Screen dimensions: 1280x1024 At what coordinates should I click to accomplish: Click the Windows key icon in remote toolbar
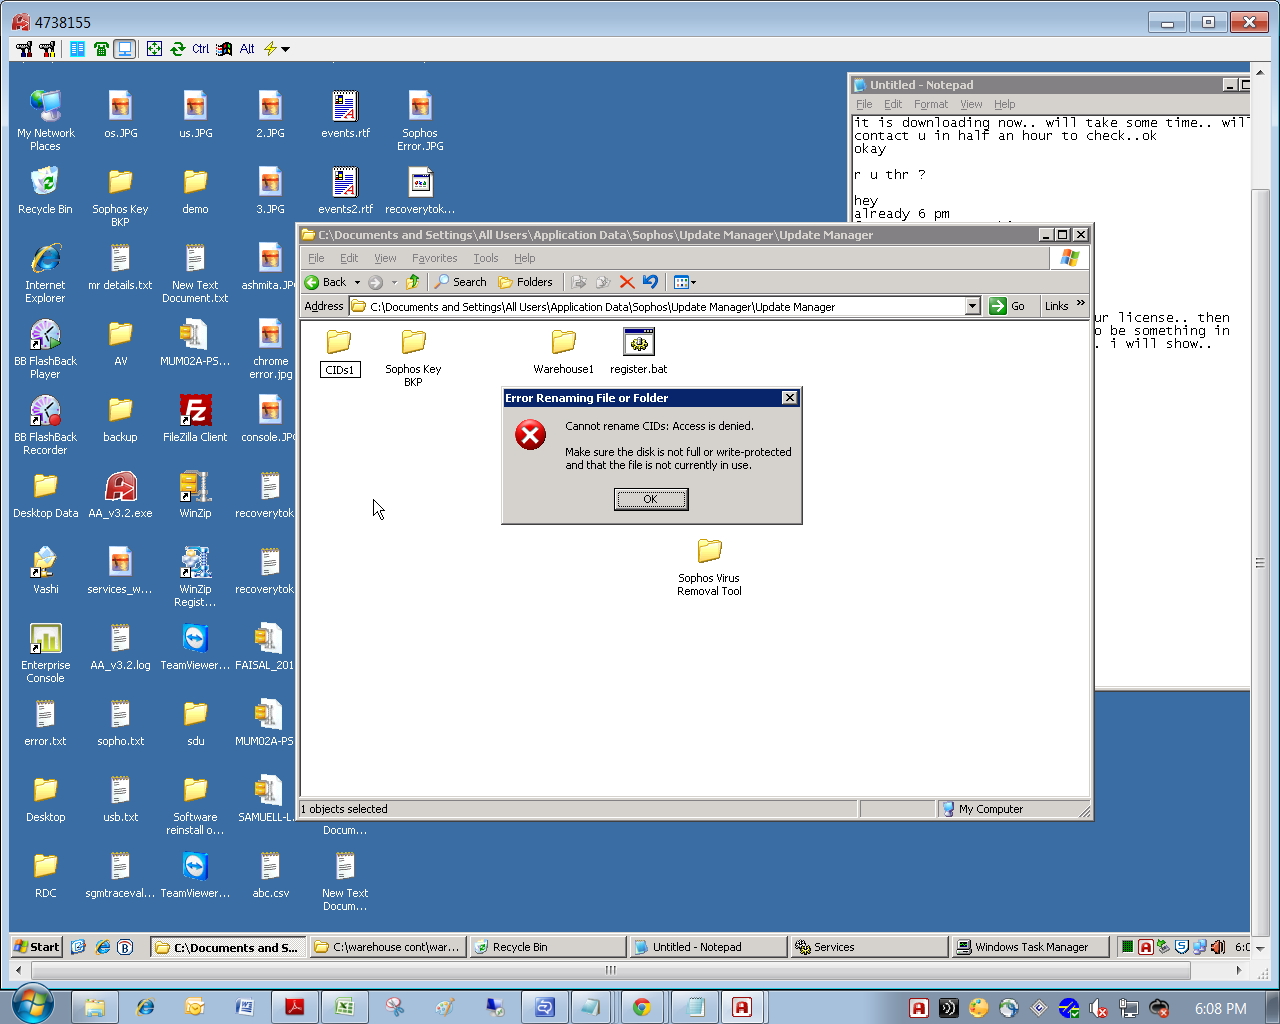224,48
